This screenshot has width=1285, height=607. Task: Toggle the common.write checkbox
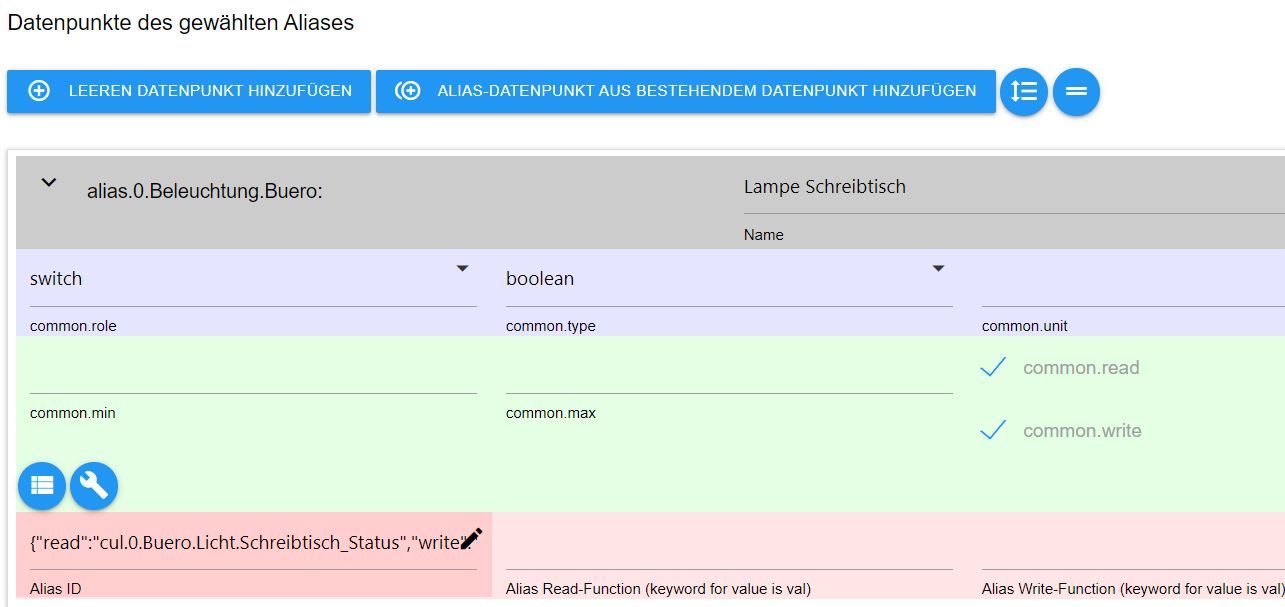click(993, 431)
